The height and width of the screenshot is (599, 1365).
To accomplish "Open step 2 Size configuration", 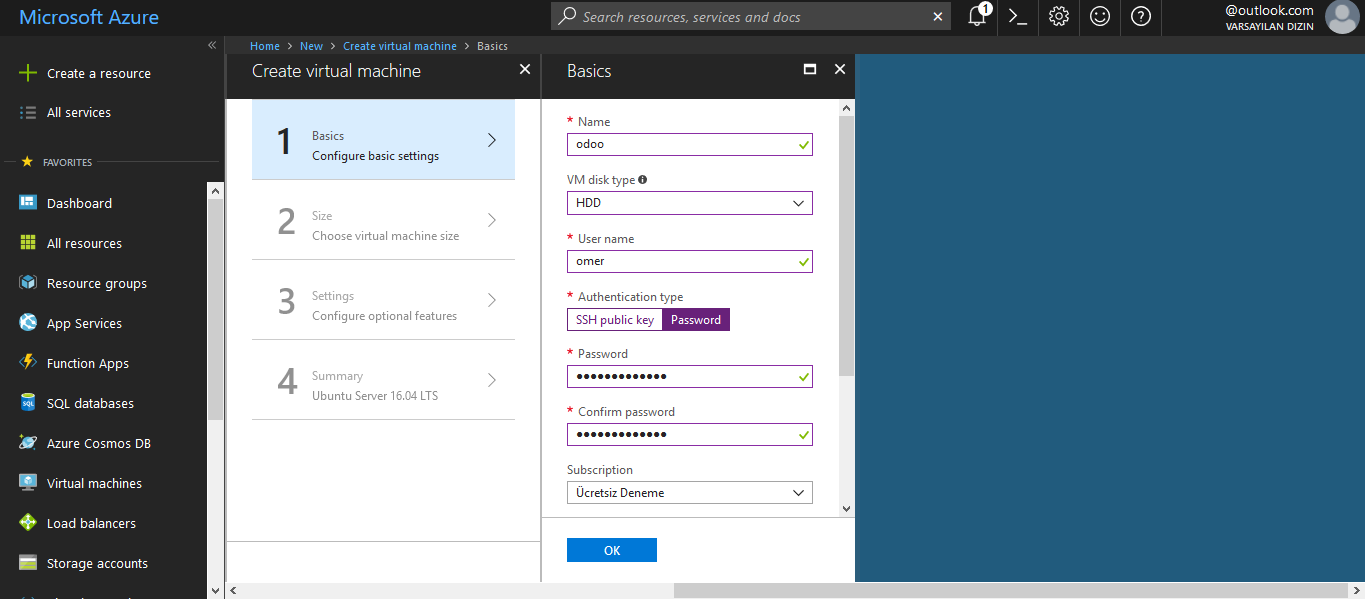I will point(383,220).
